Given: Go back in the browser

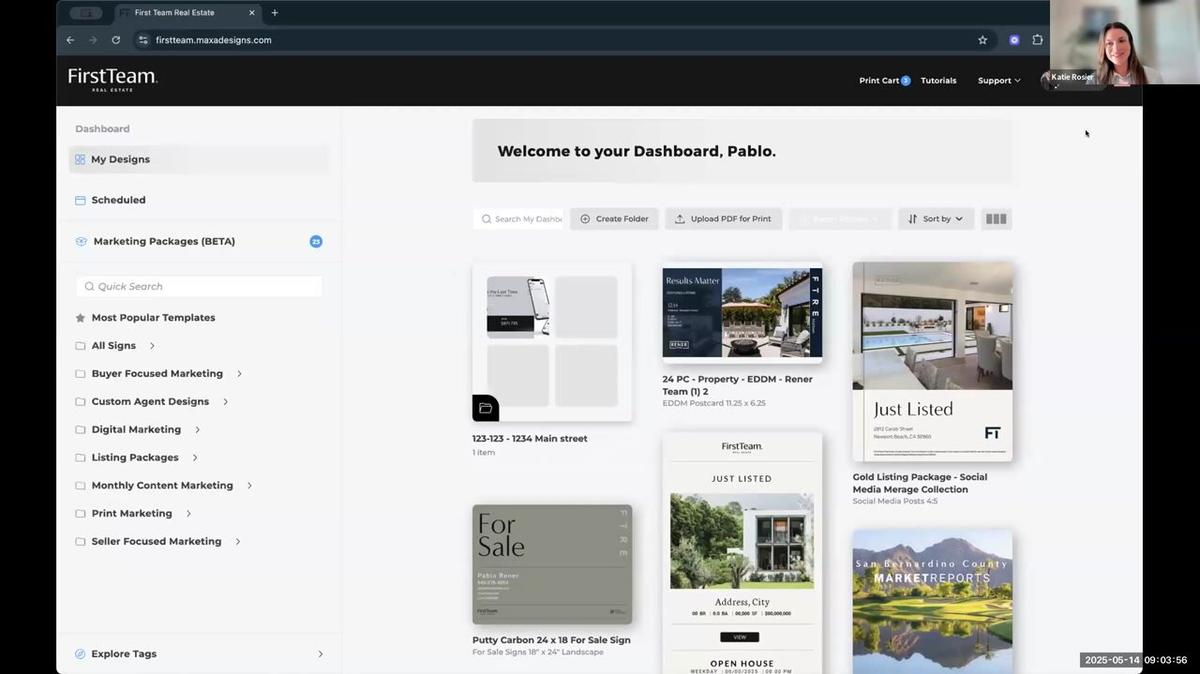Looking at the screenshot, I should pos(70,40).
